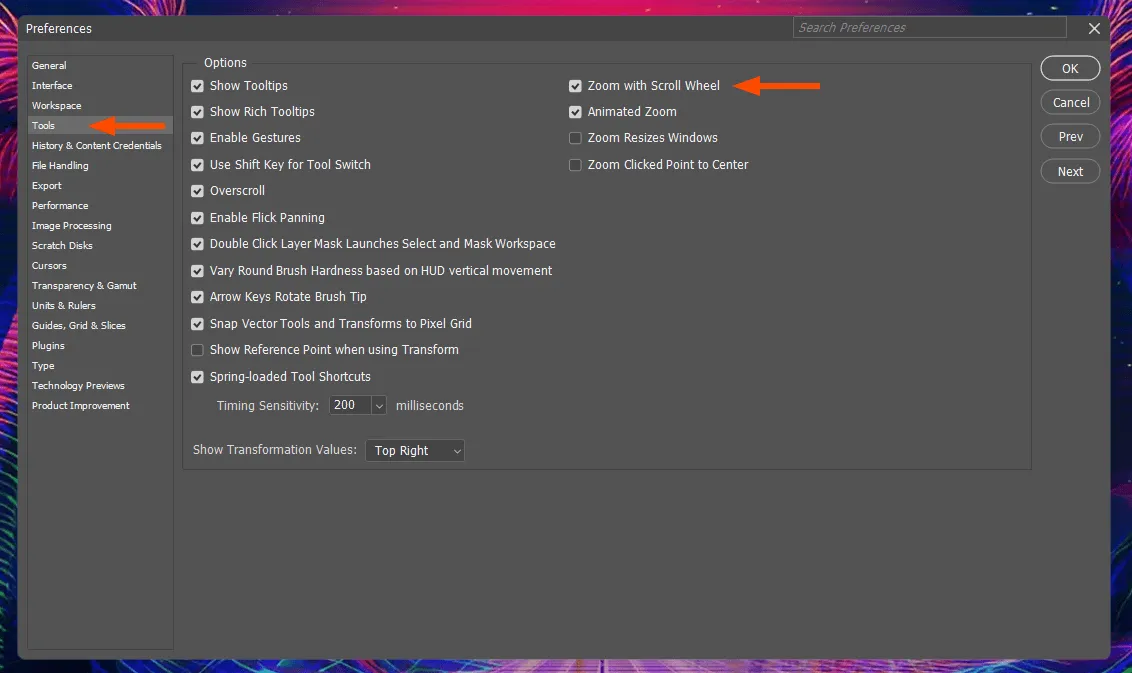Open Image Processing preferences
The height and width of the screenshot is (673, 1132).
pos(71,225)
